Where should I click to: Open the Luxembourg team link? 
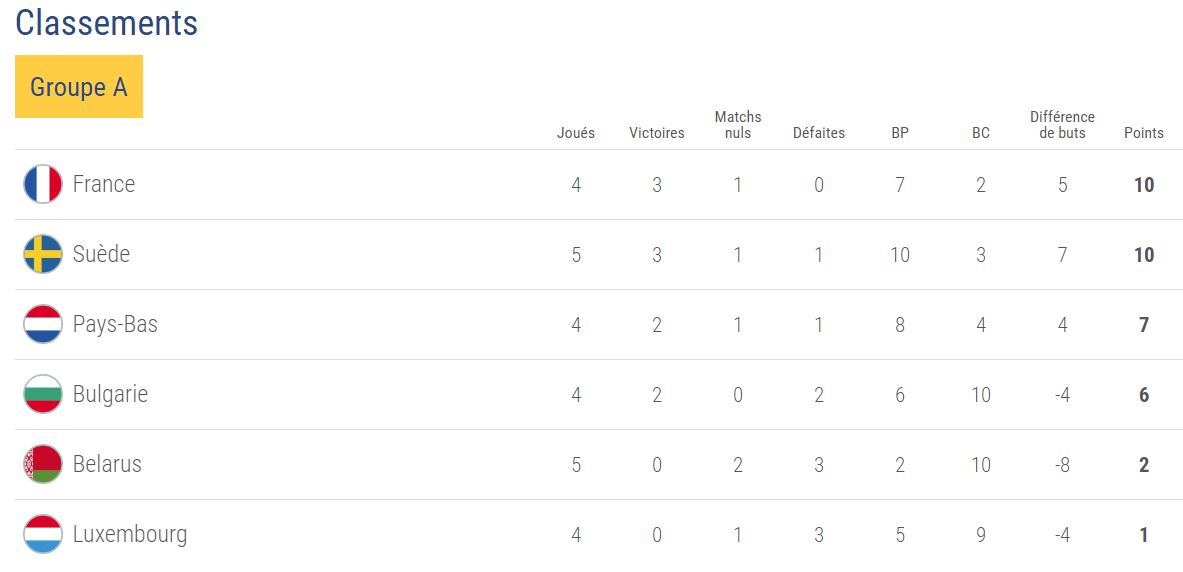coord(130,534)
